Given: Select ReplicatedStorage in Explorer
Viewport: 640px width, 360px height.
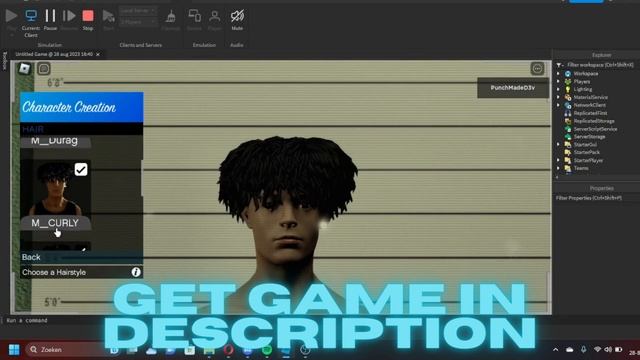Looking at the screenshot, I should [x=594, y=121].
